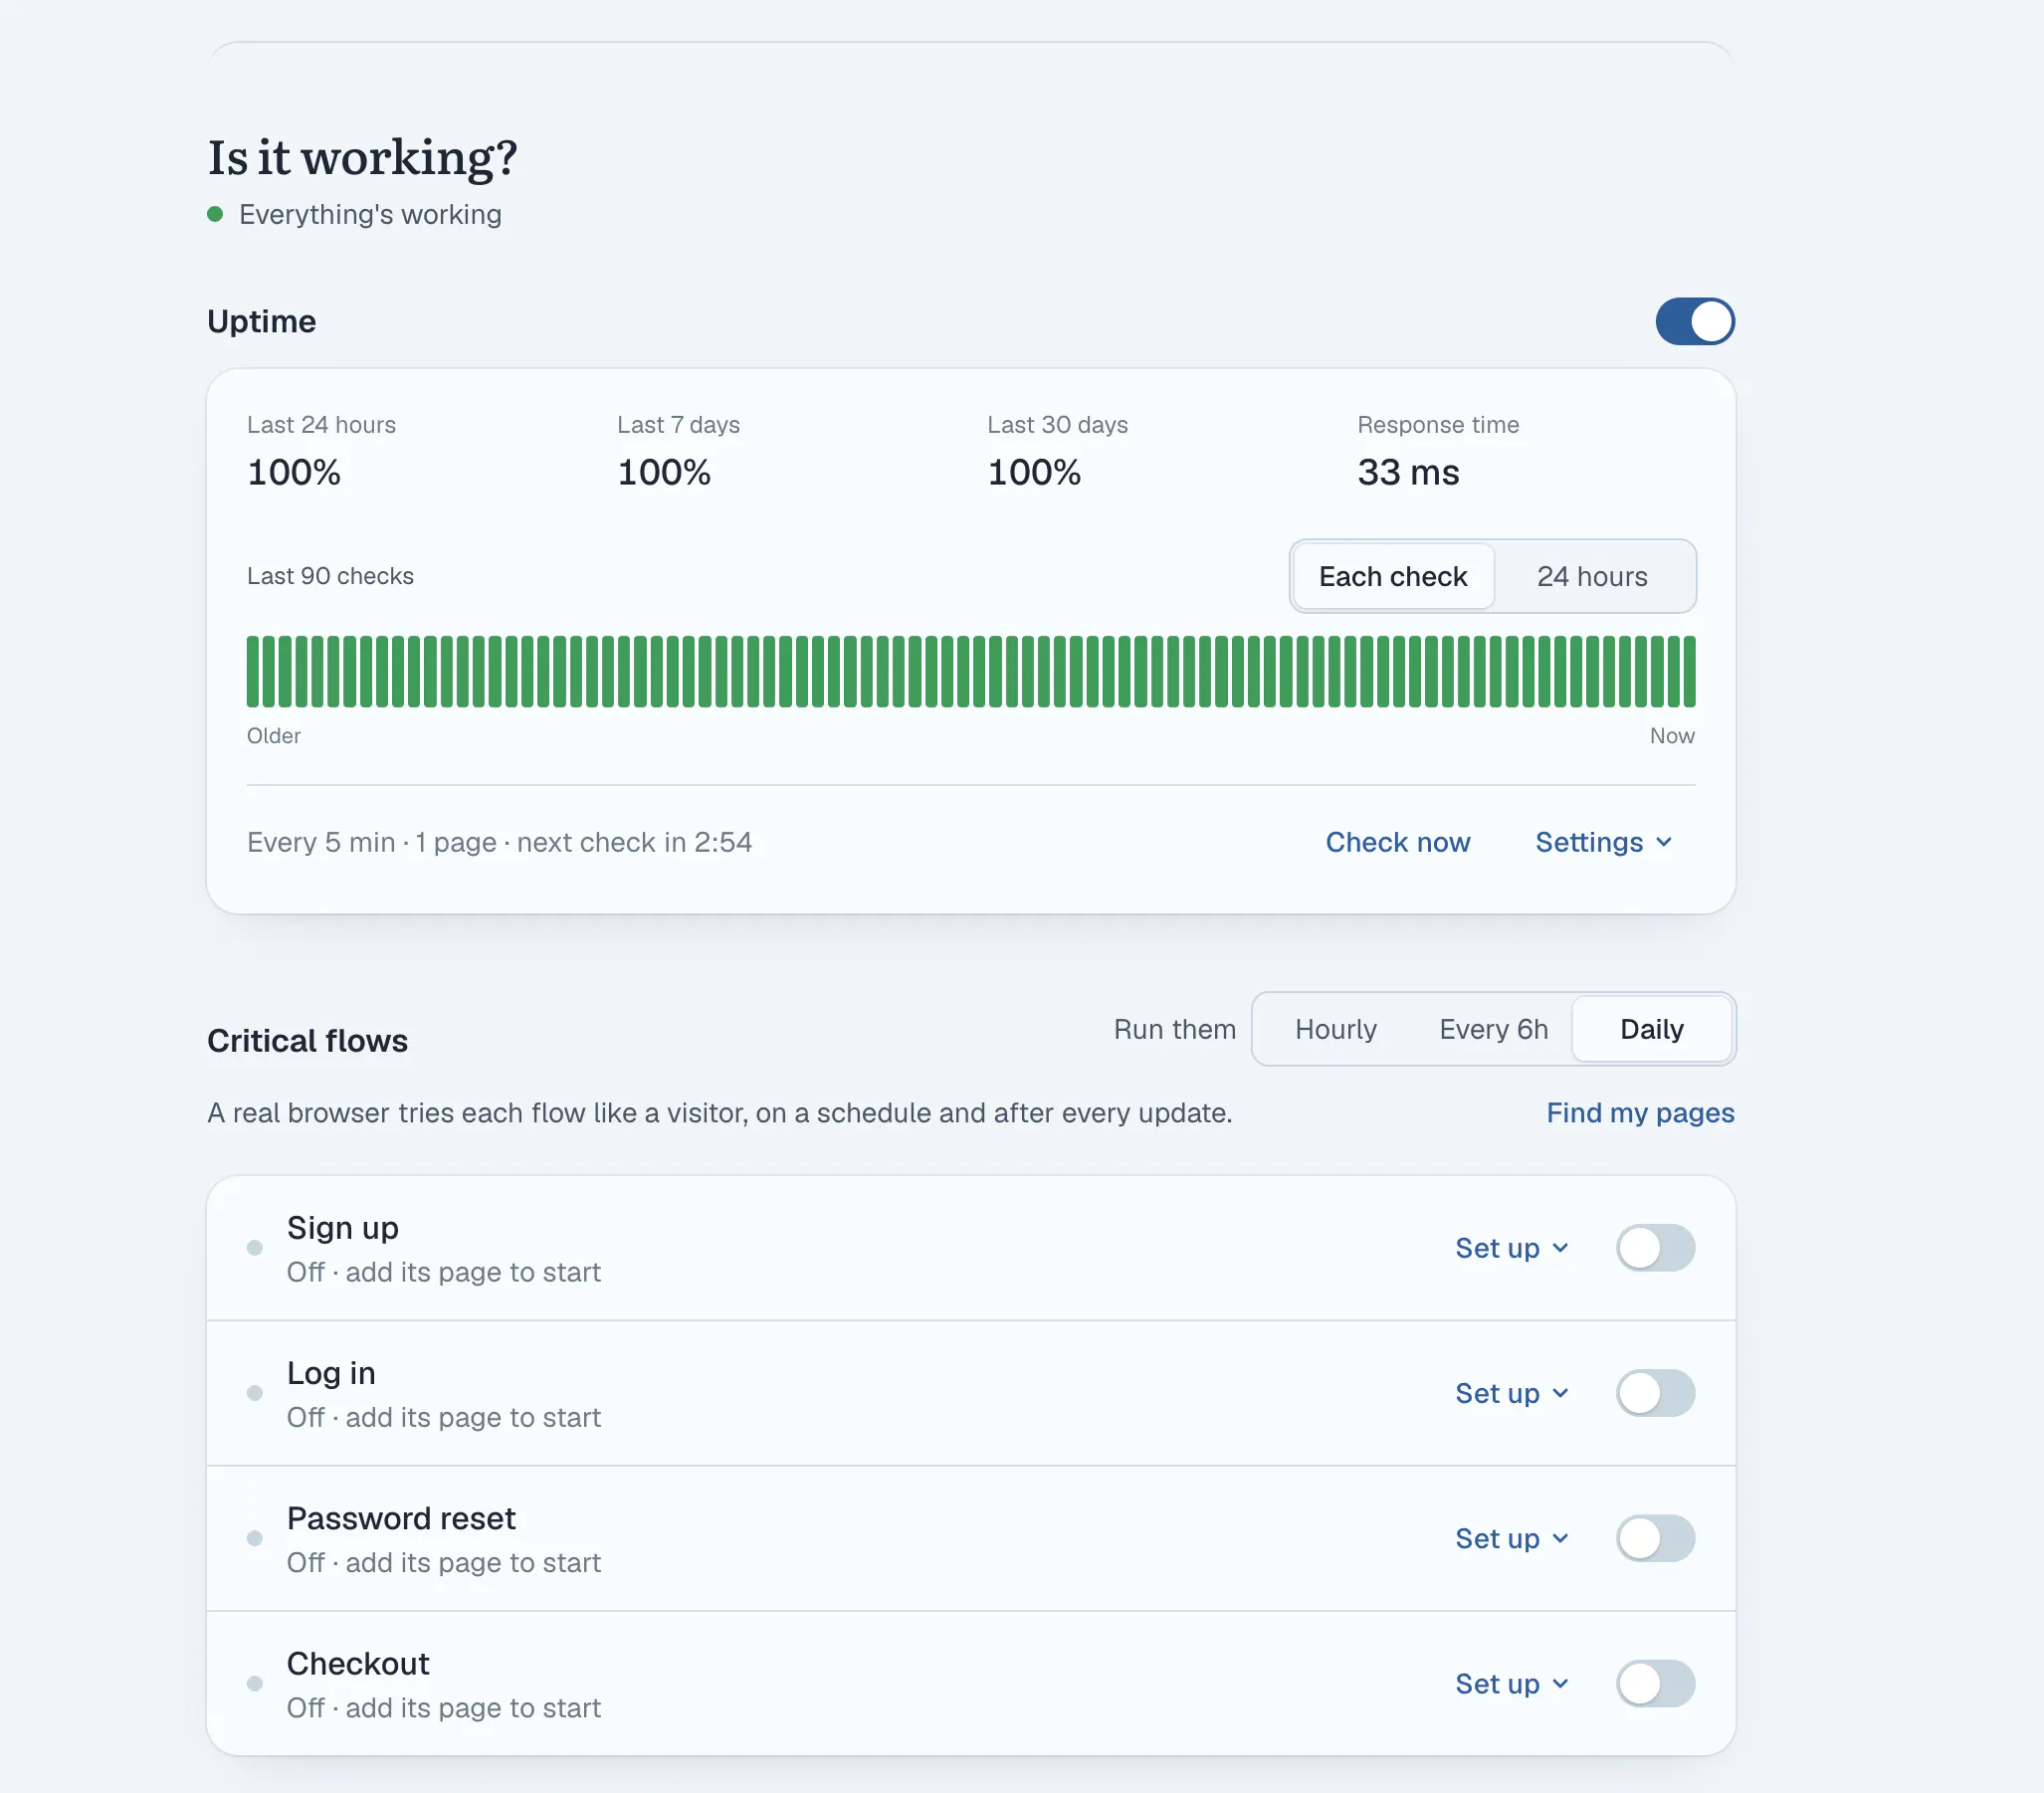Click the status dot beside Sign up
The image size is (2044, 1793).
click(x=255, y=1248)
